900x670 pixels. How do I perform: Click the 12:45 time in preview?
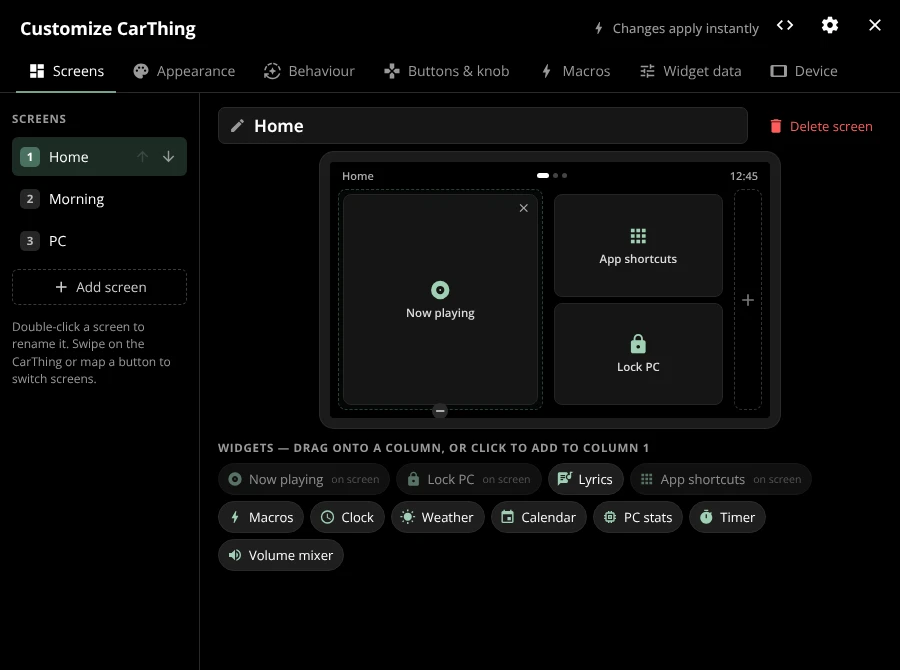(x=743, y=176)
